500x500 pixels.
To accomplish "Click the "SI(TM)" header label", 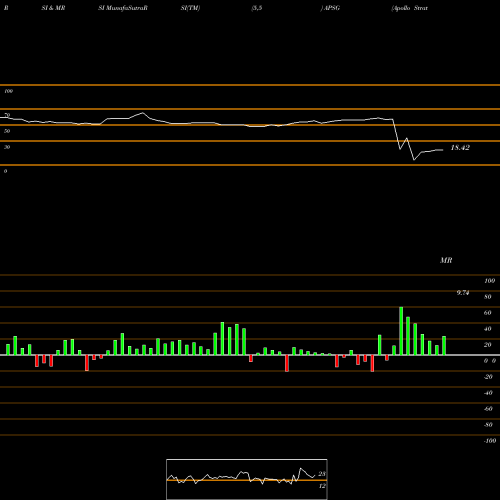I will pyautogui.click(x=190, y=8).
